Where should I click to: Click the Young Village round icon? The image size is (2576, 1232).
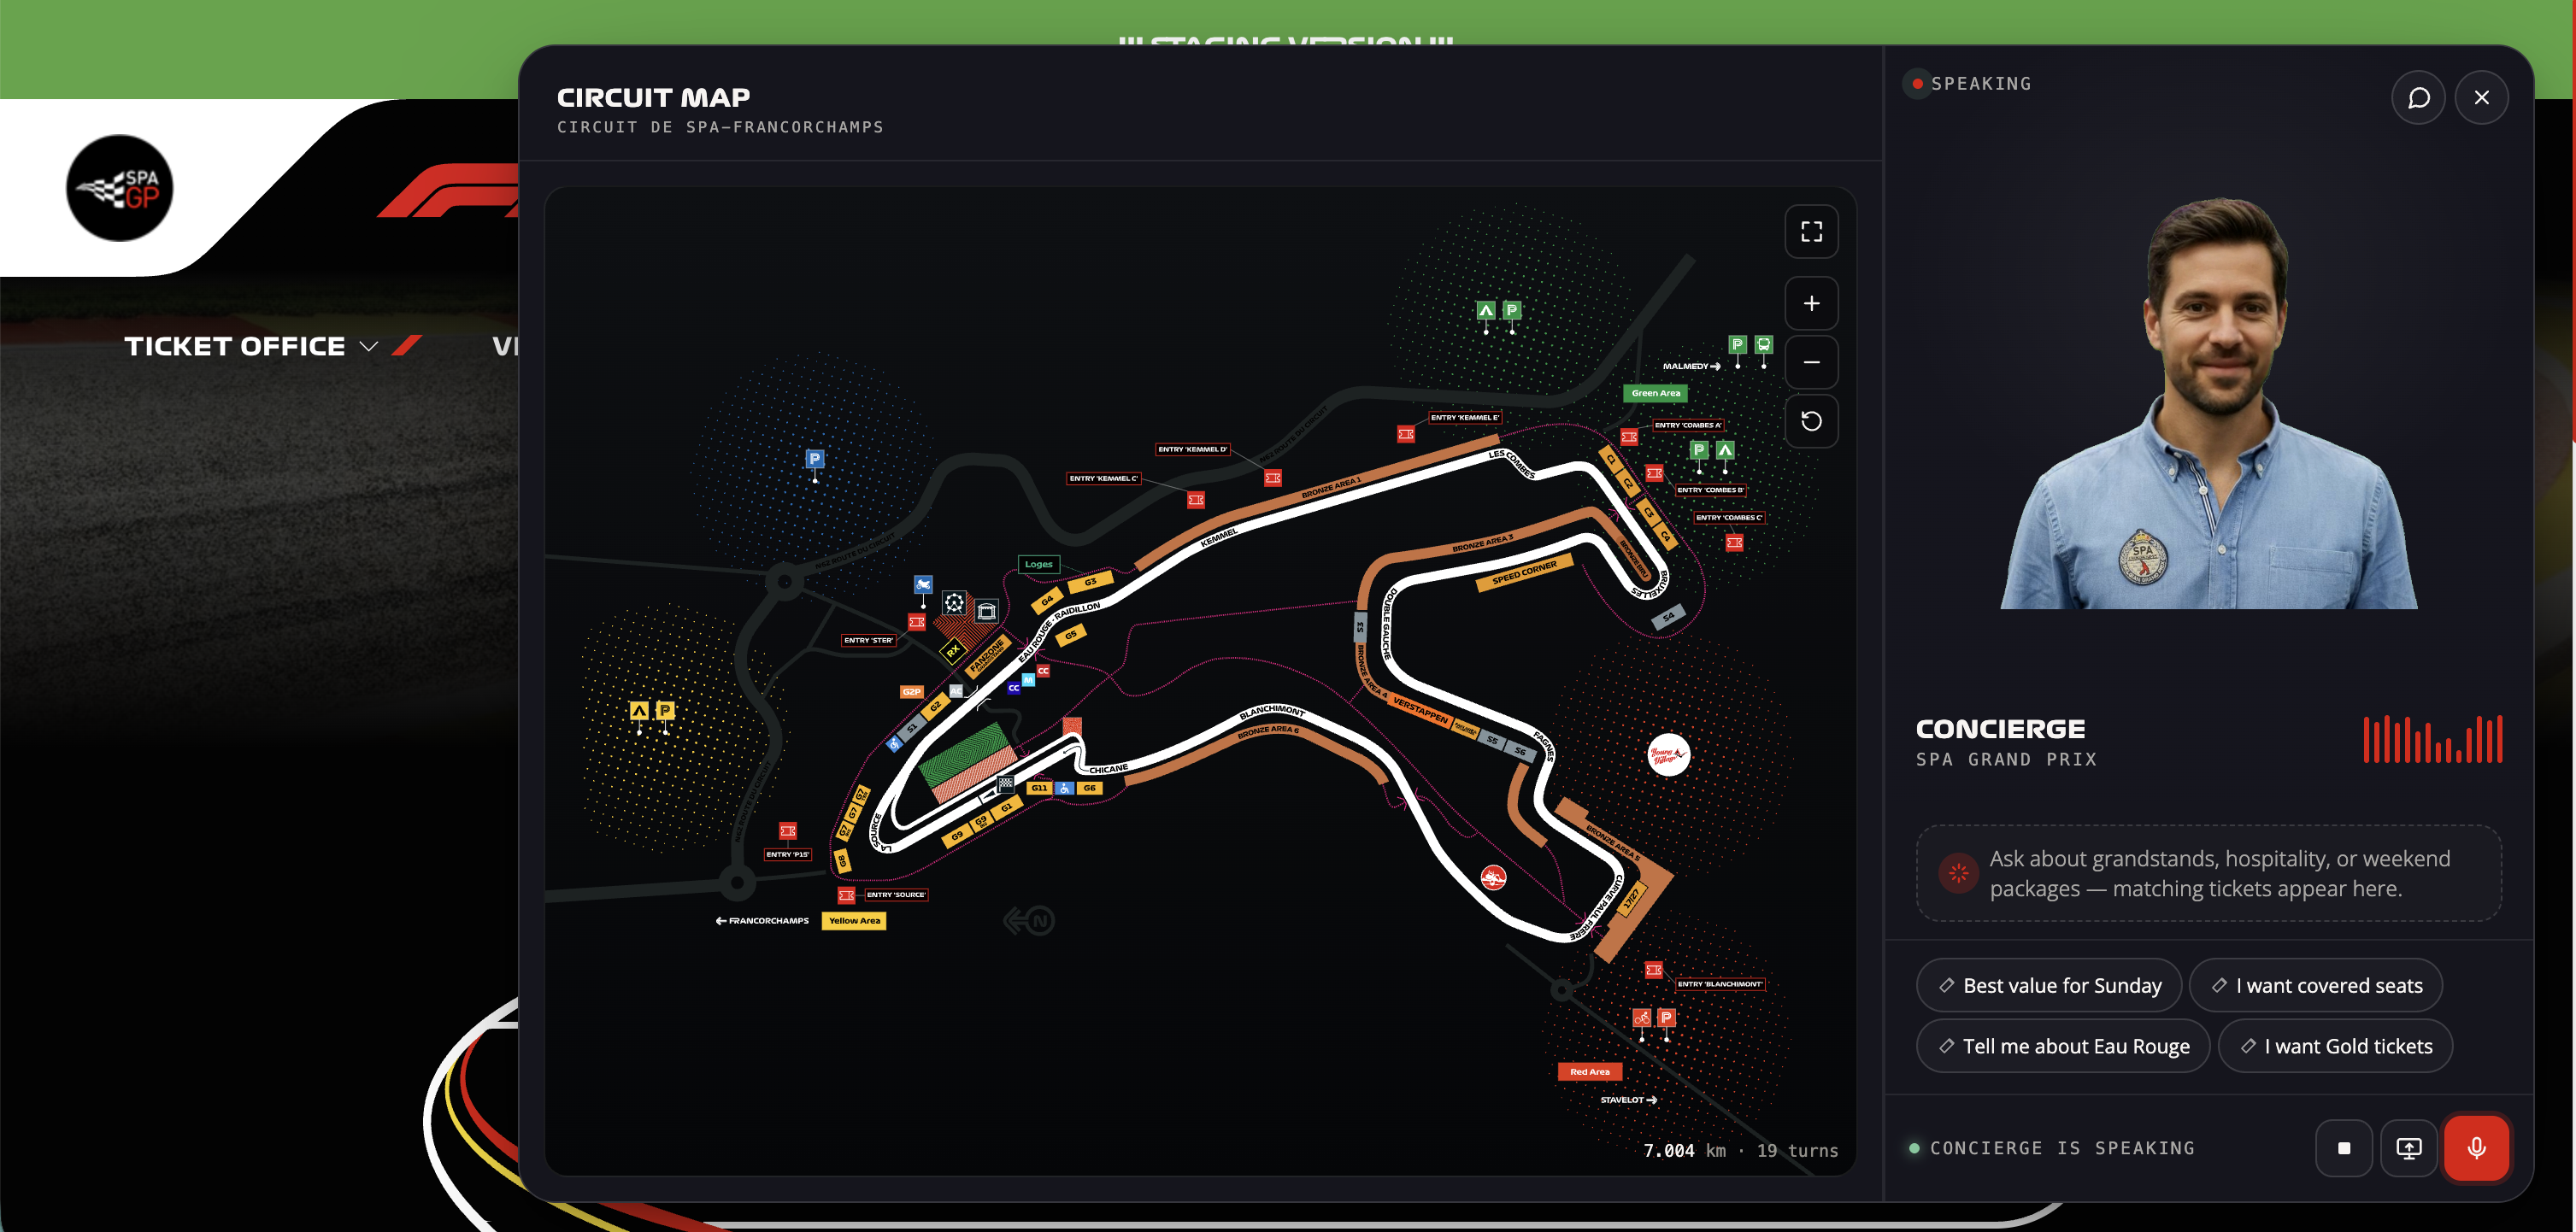[1668, 755]
